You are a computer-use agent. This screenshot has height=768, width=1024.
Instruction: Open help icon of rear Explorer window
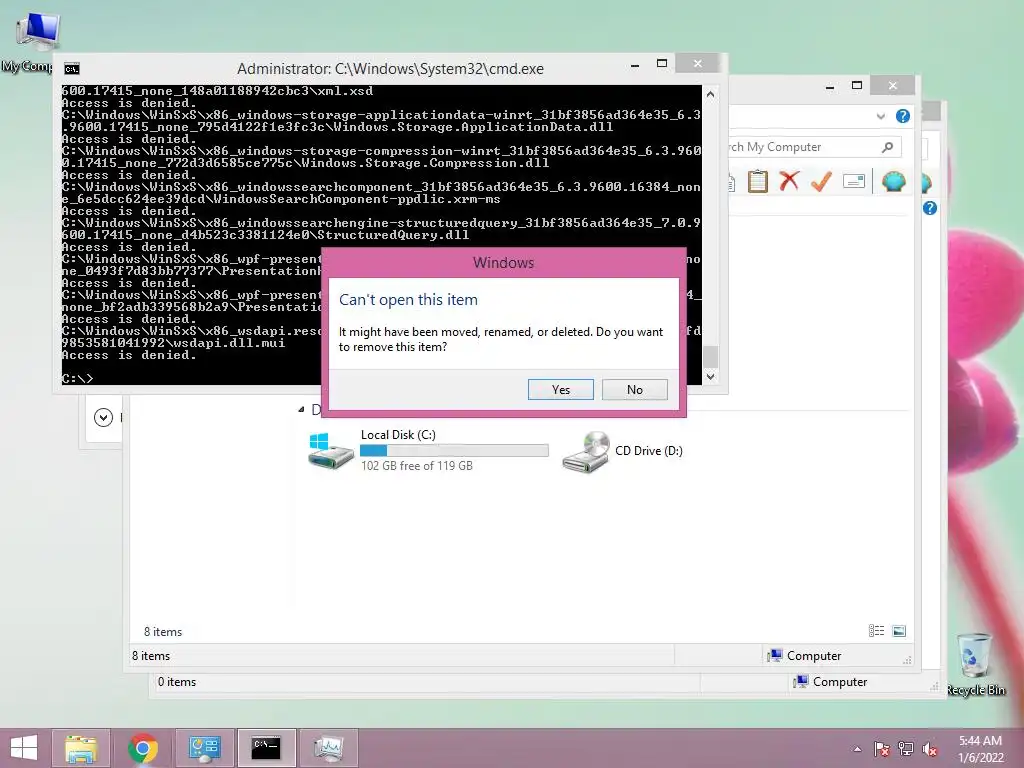point(930,208)
